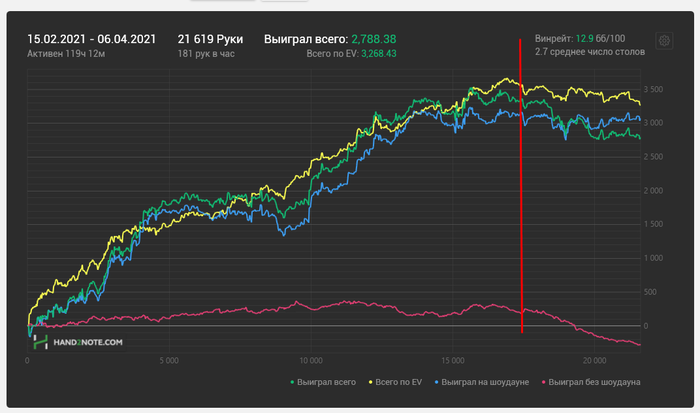Click the '21 619 Руки' hands count

210,39
